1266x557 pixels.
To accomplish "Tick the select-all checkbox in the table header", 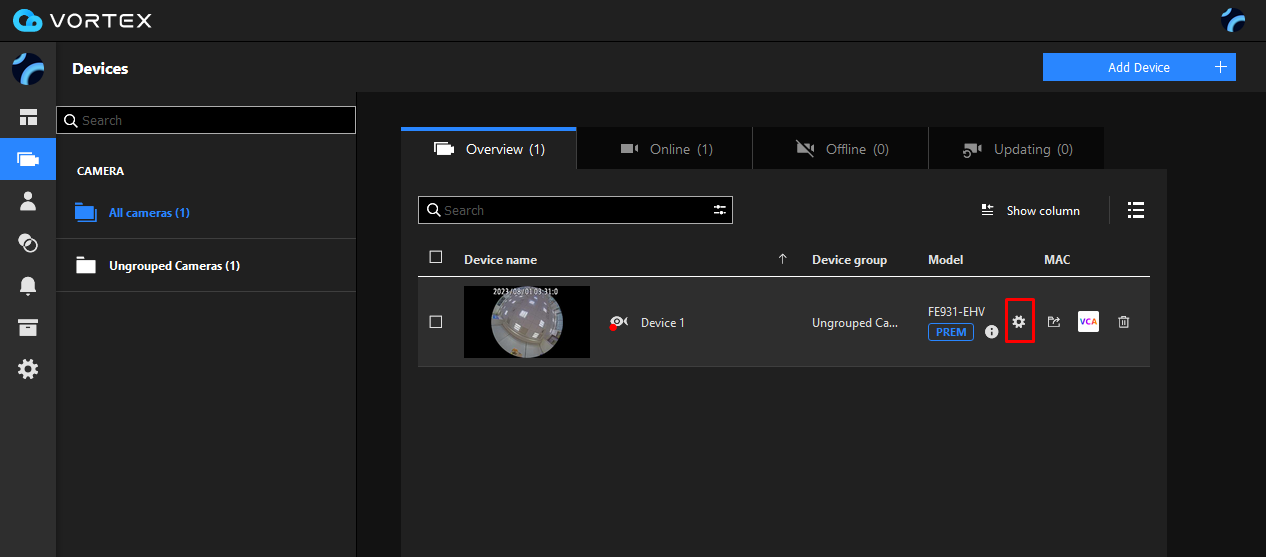I will (x=436, y=258).
